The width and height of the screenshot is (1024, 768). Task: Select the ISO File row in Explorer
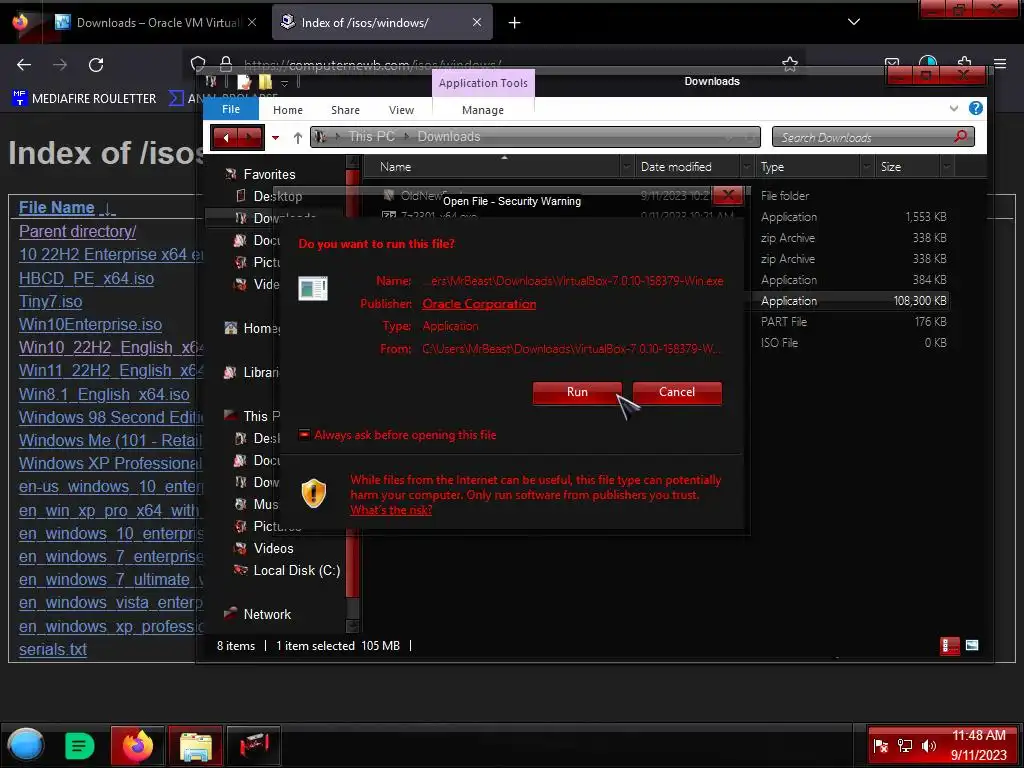pyautogui.click(x=658, y=343)
